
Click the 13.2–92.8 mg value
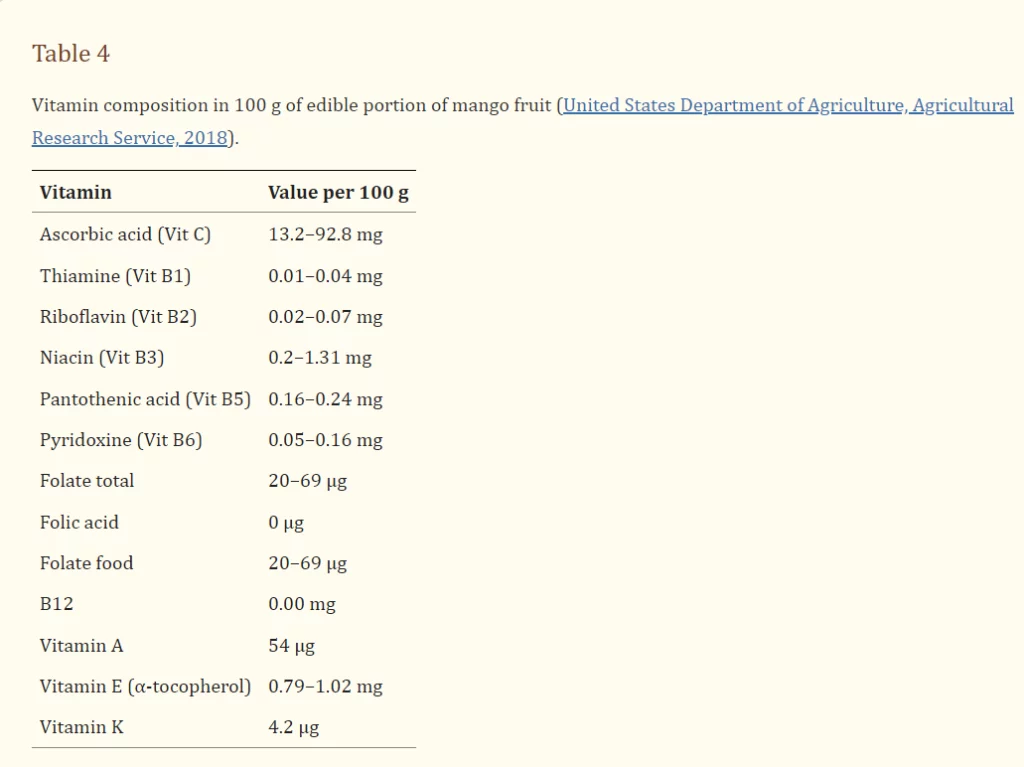coord(325,234)
